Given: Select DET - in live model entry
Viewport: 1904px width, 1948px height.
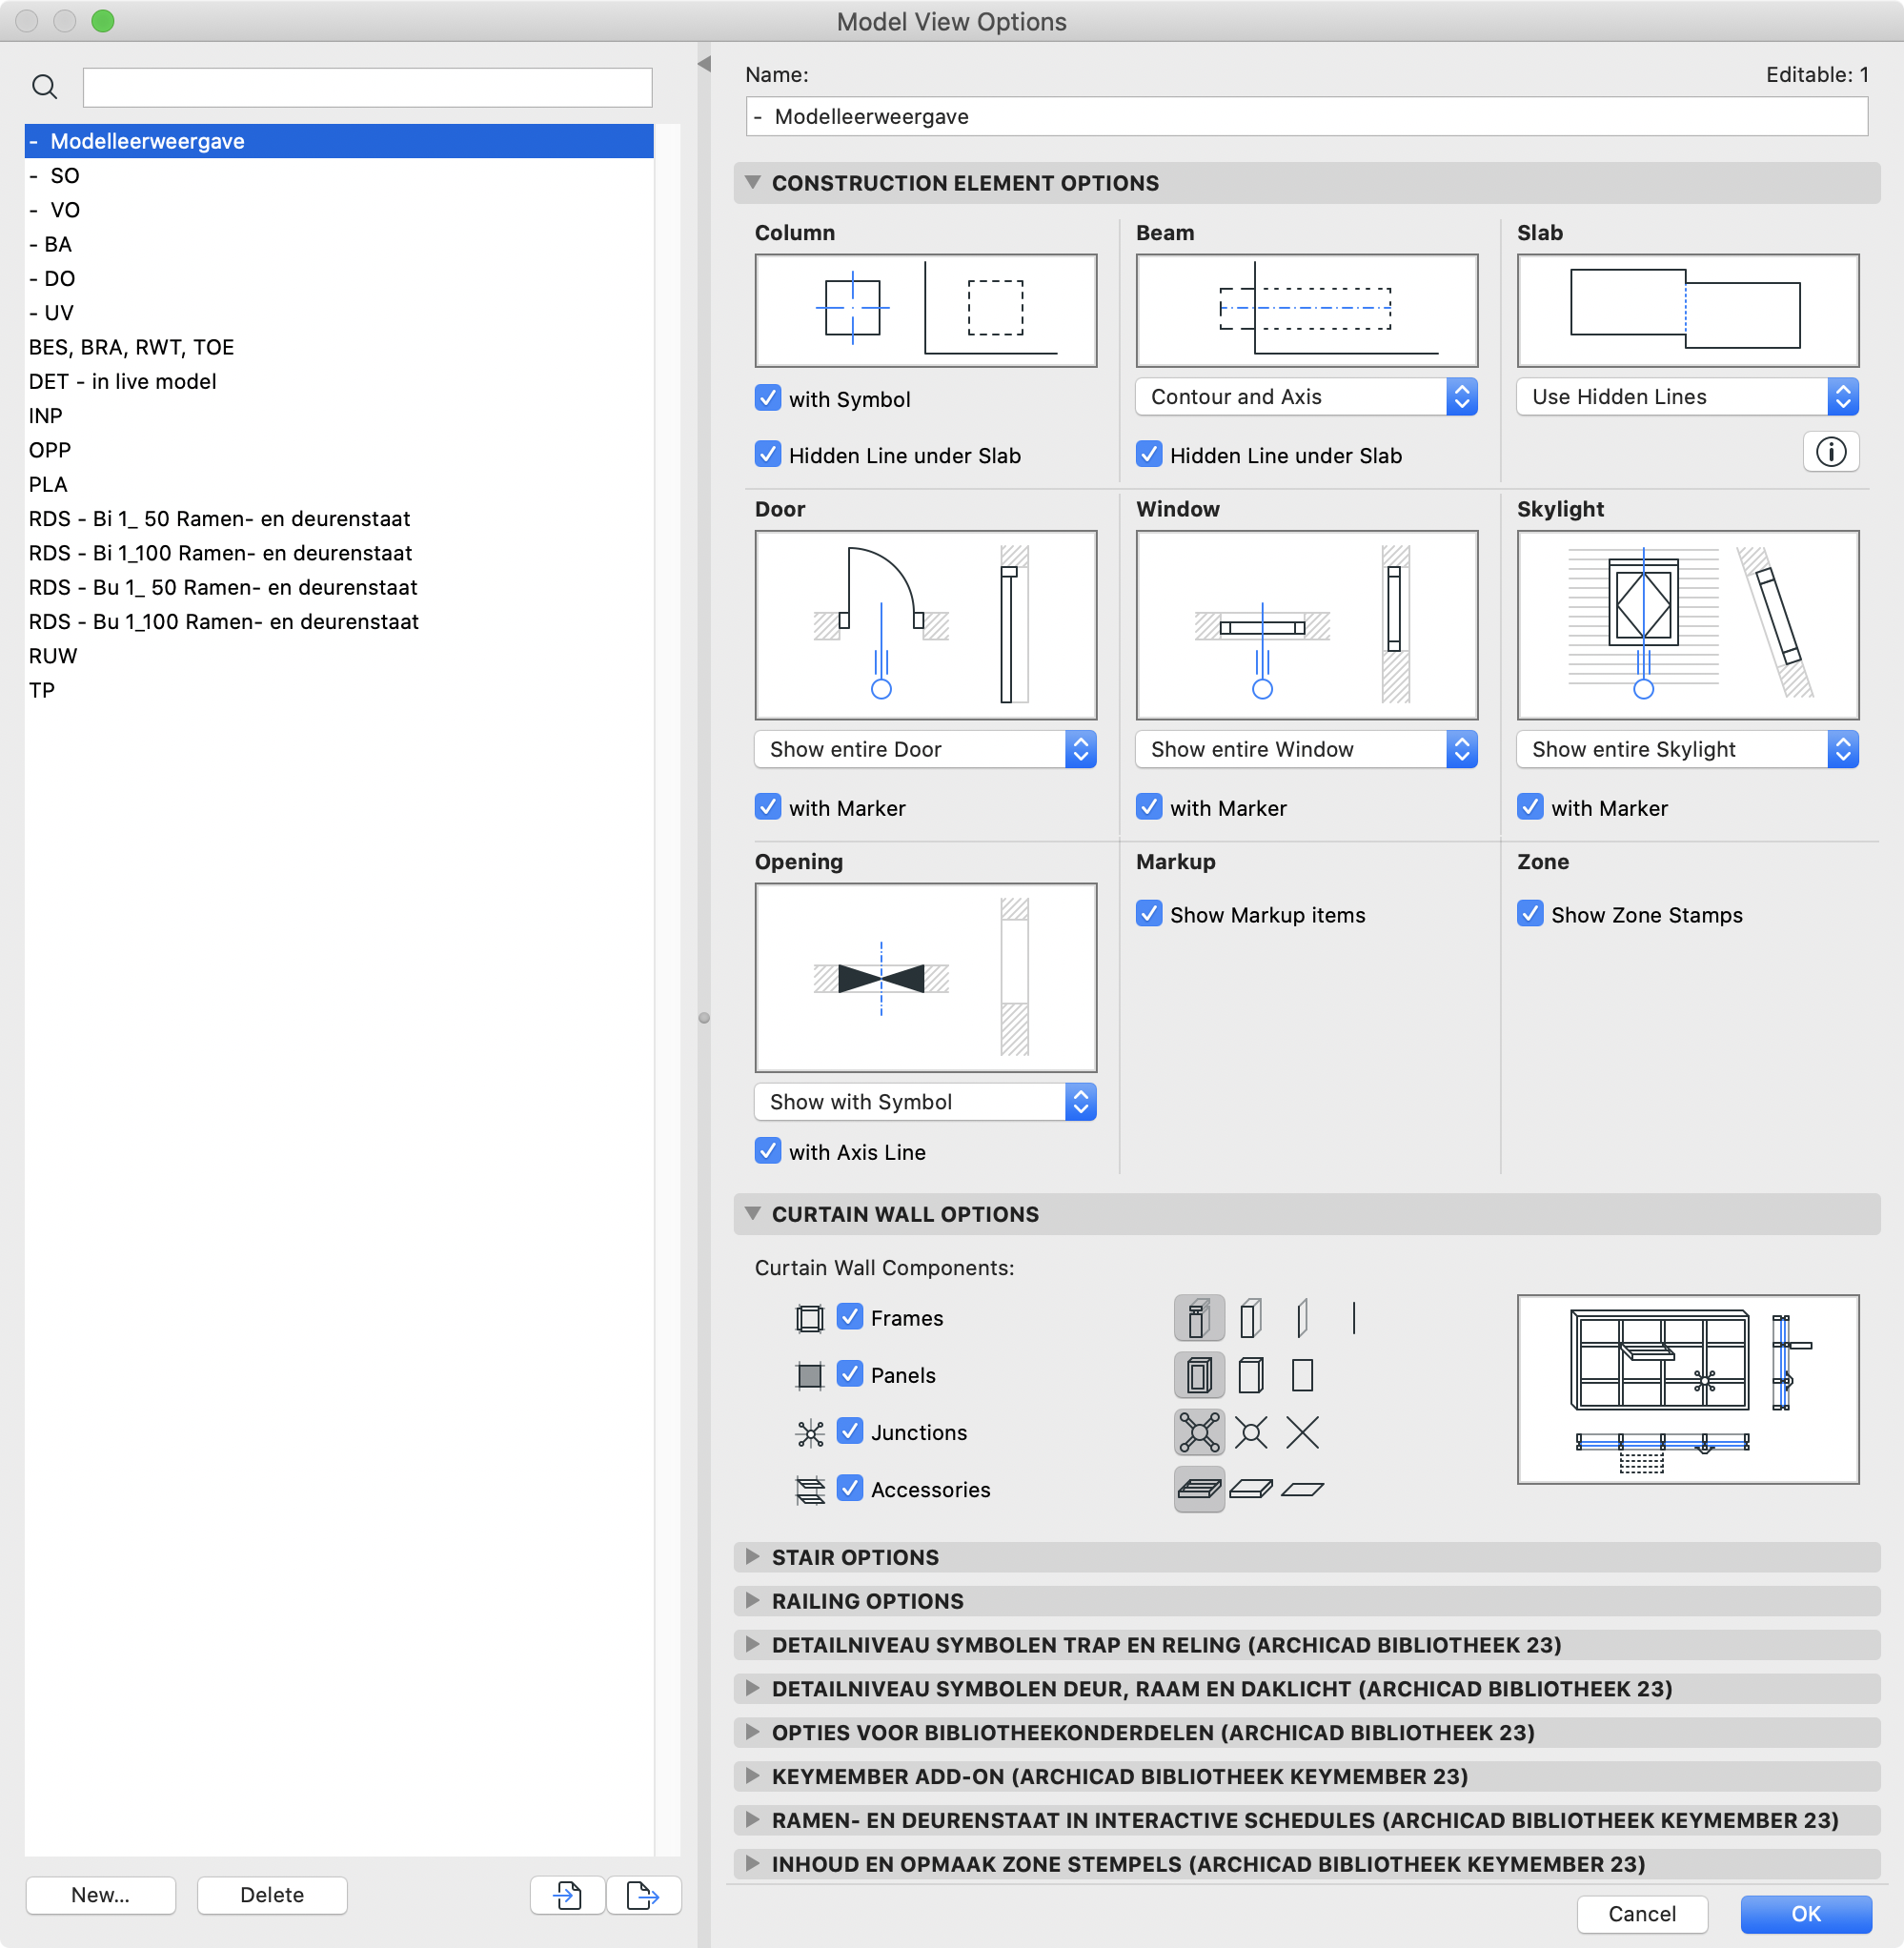Looking at the screenshot, I should click(x=339, y=382).
